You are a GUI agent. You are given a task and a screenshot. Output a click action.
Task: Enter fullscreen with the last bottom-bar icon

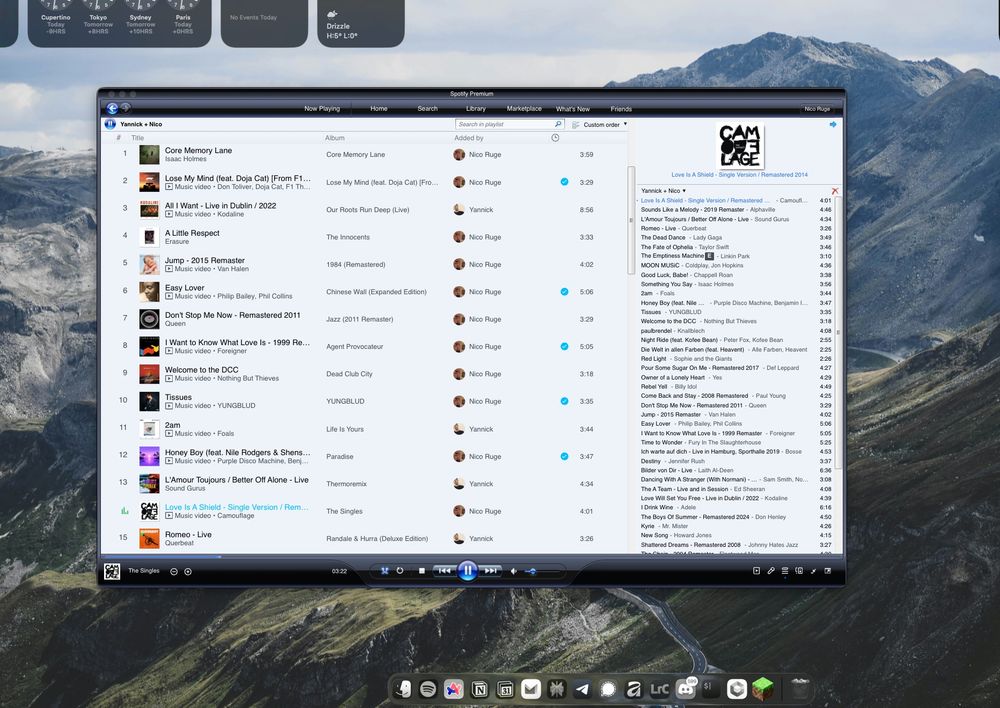click(x=828, y=571)
